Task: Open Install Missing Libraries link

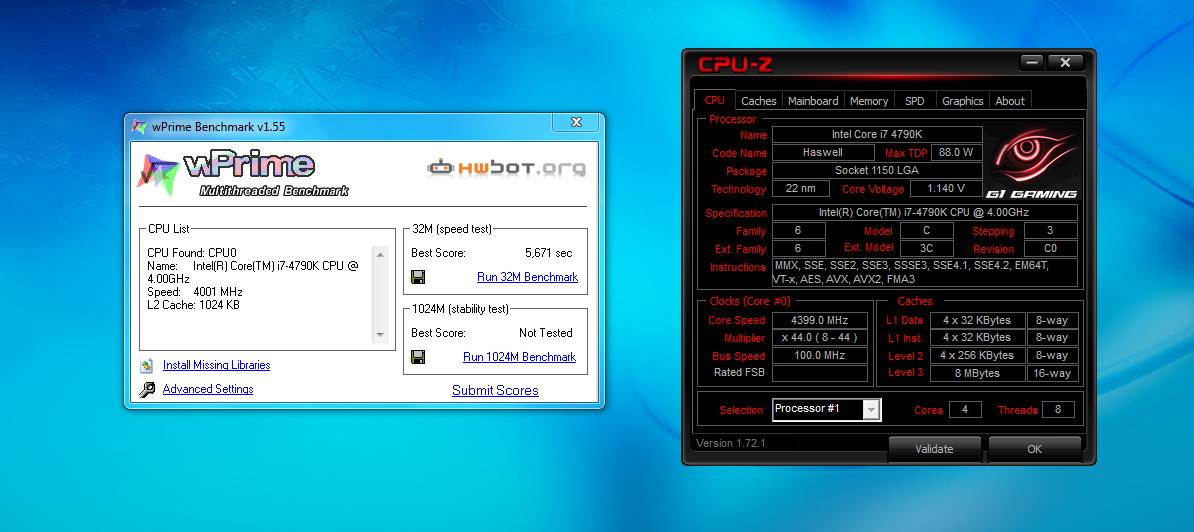Action: [x=216, y=365]
